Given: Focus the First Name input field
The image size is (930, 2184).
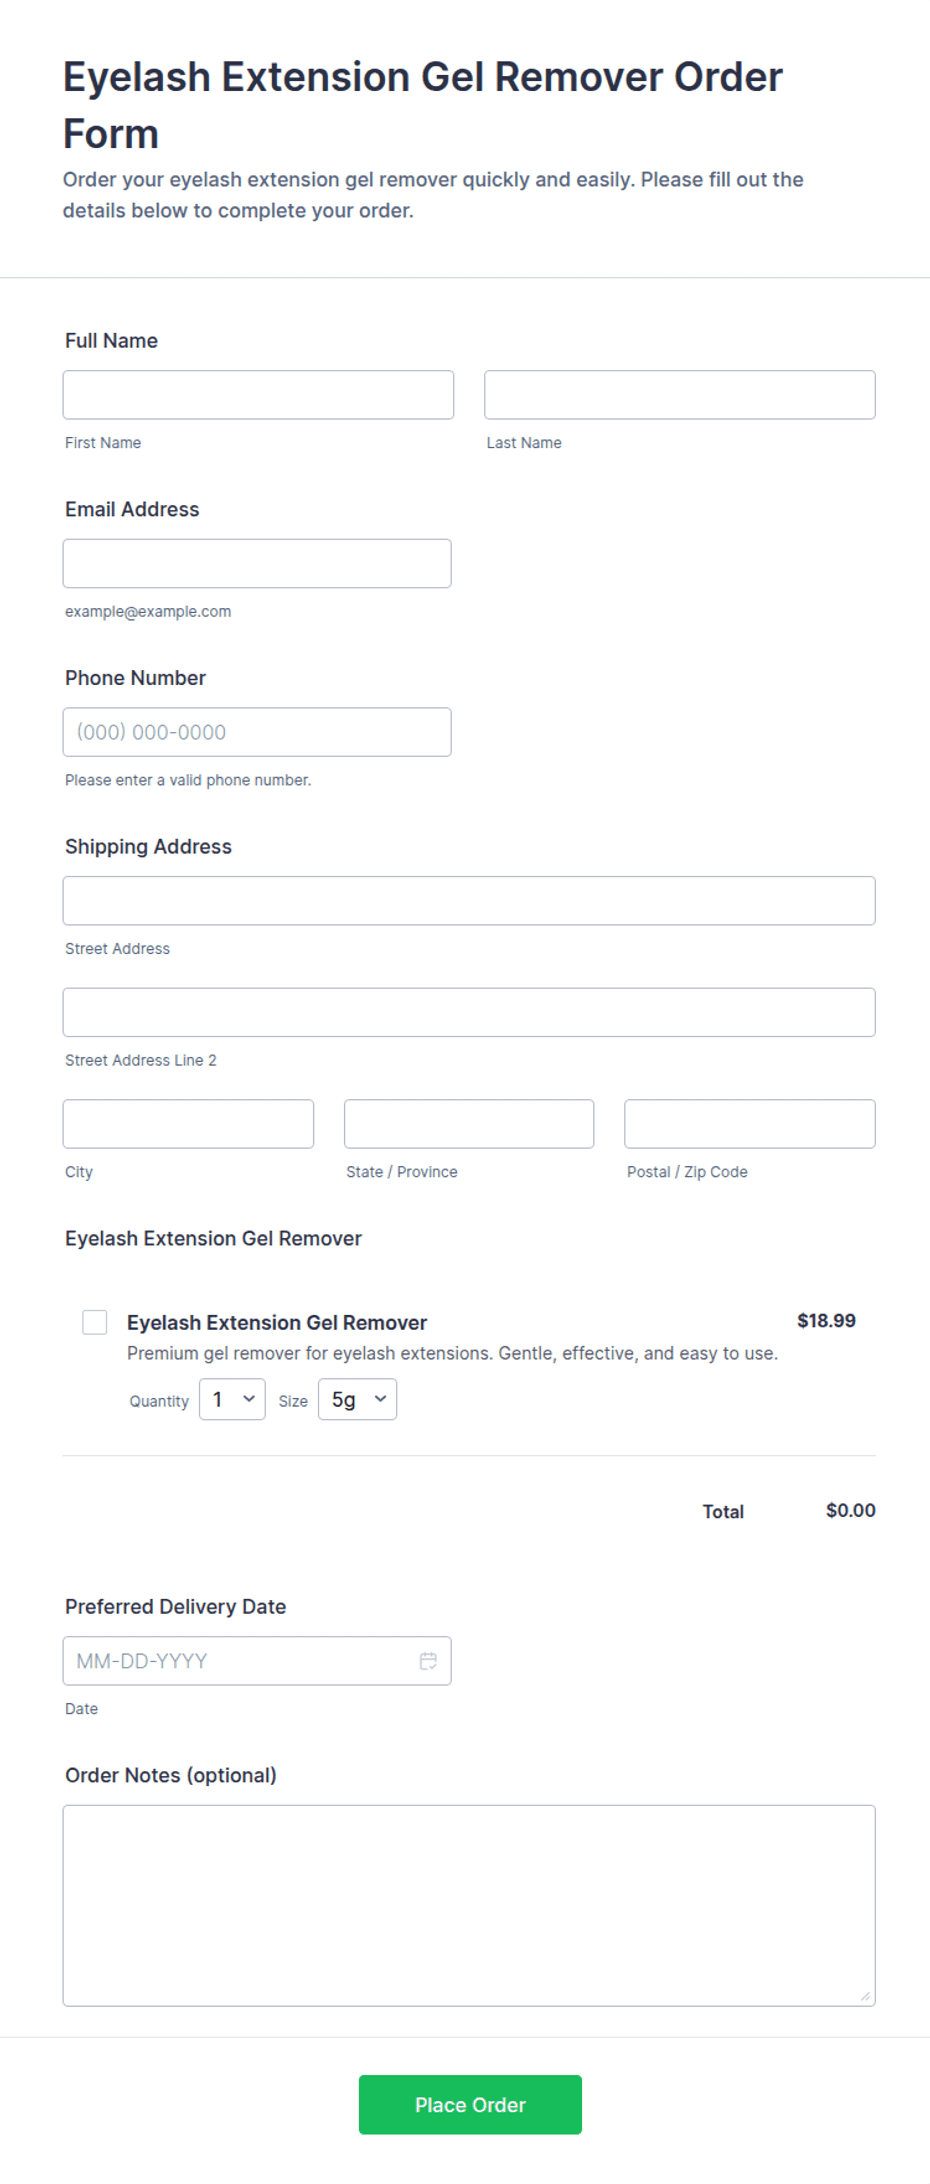Looking at the screenshot, I should point(258,395).
